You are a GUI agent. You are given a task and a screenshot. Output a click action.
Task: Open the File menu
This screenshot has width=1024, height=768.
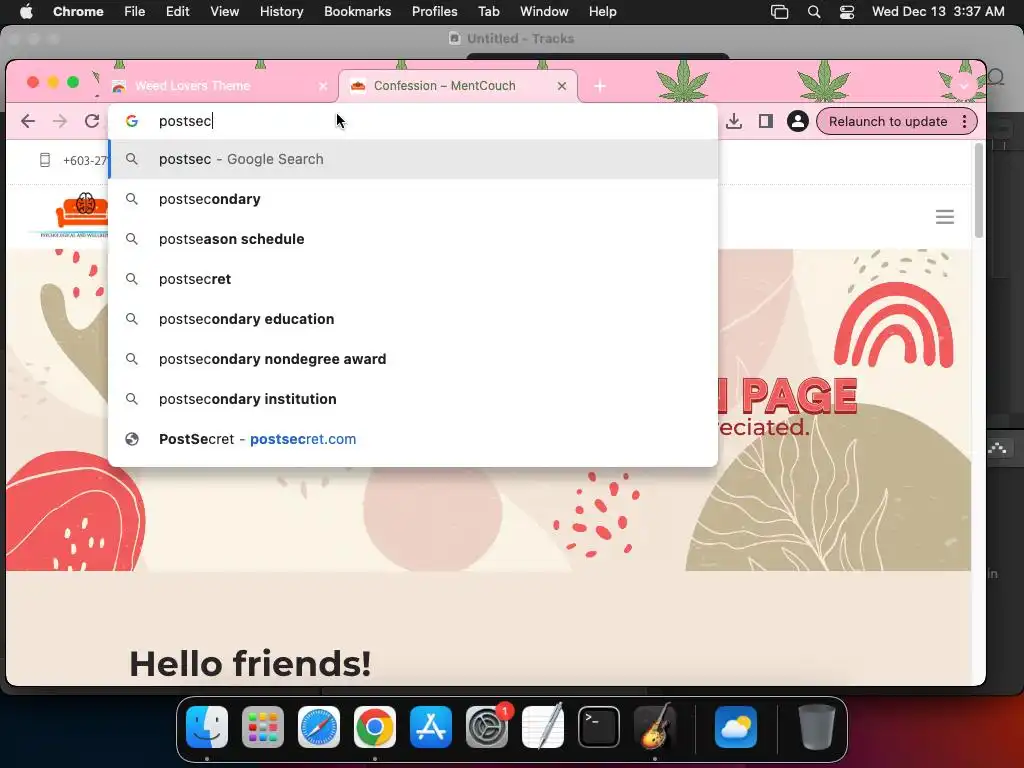(x=135, y=12)
